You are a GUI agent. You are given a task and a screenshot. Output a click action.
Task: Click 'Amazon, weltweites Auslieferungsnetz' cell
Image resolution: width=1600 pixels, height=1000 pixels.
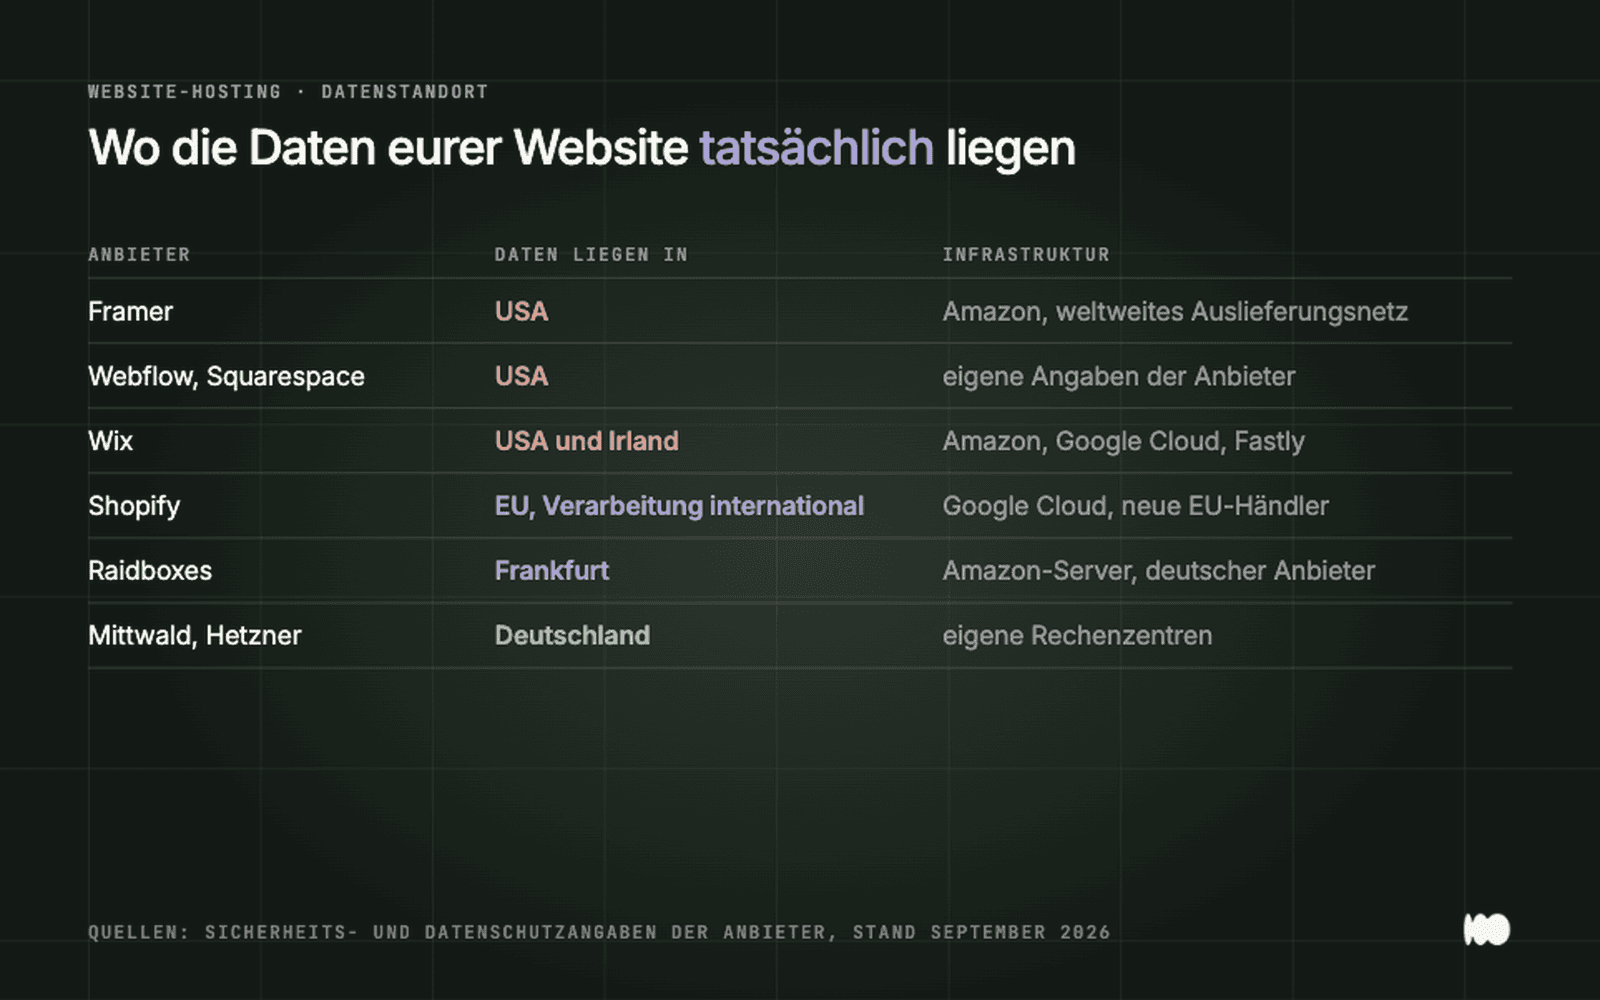pyautogui.click(x=1175, y=312)
